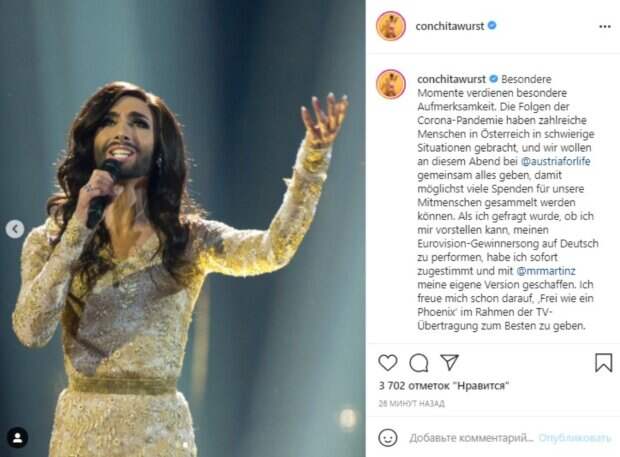Image resolution: width=620 pixels, height=457 pixels.
Task: Click the conchitawurst avatar in the header
Action: tap(391, 26)
